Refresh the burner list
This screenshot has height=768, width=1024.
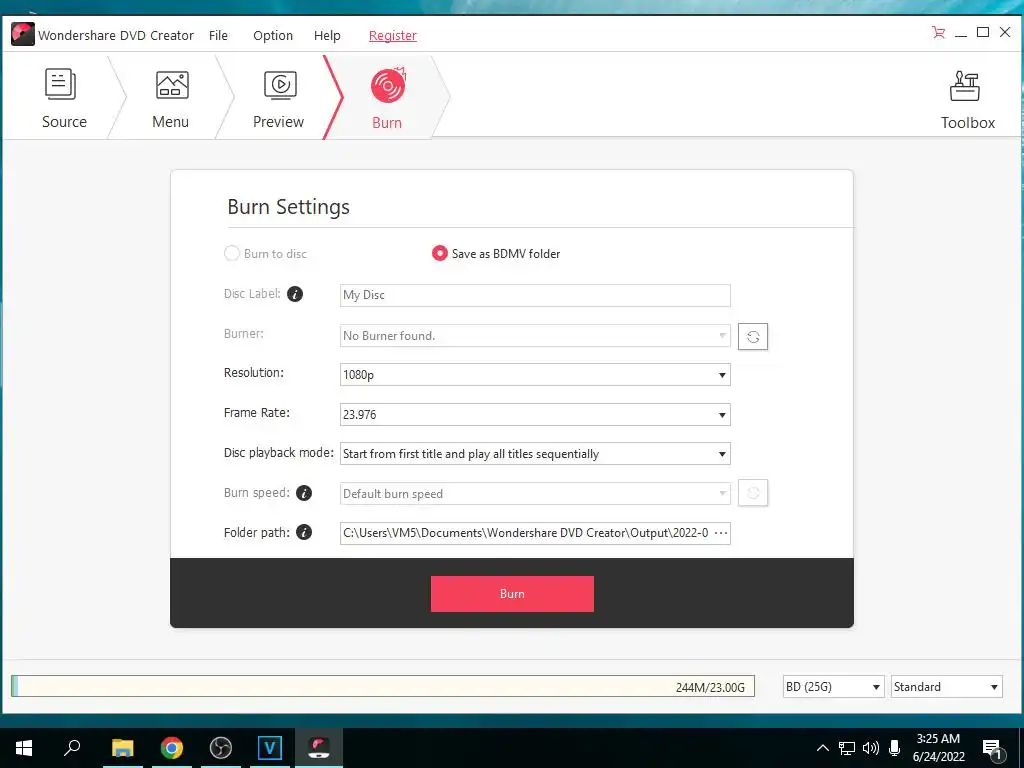tap(753, 336)
